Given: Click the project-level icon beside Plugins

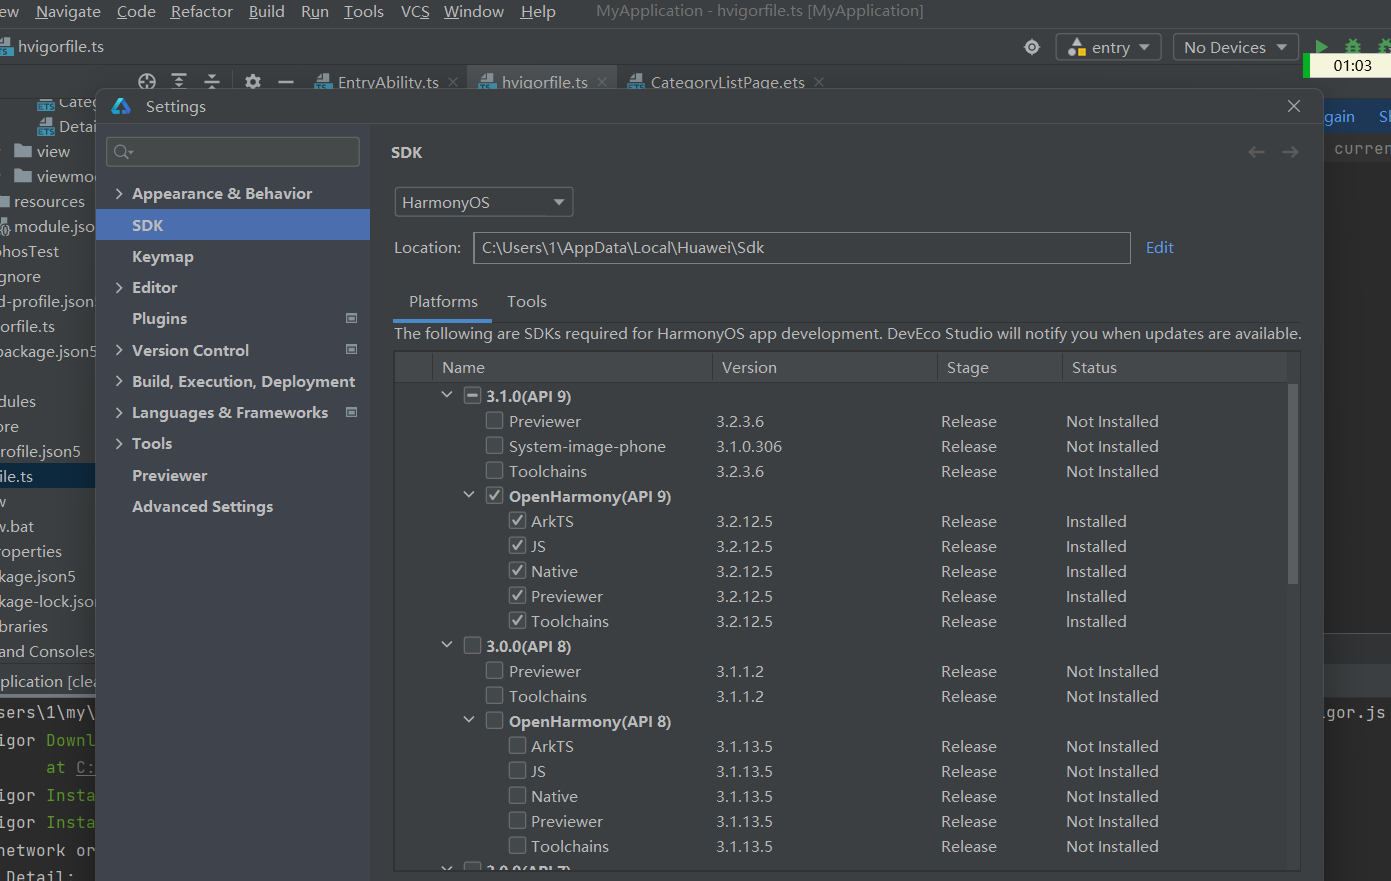Looking at the screenshot, I should coord(351,318).
